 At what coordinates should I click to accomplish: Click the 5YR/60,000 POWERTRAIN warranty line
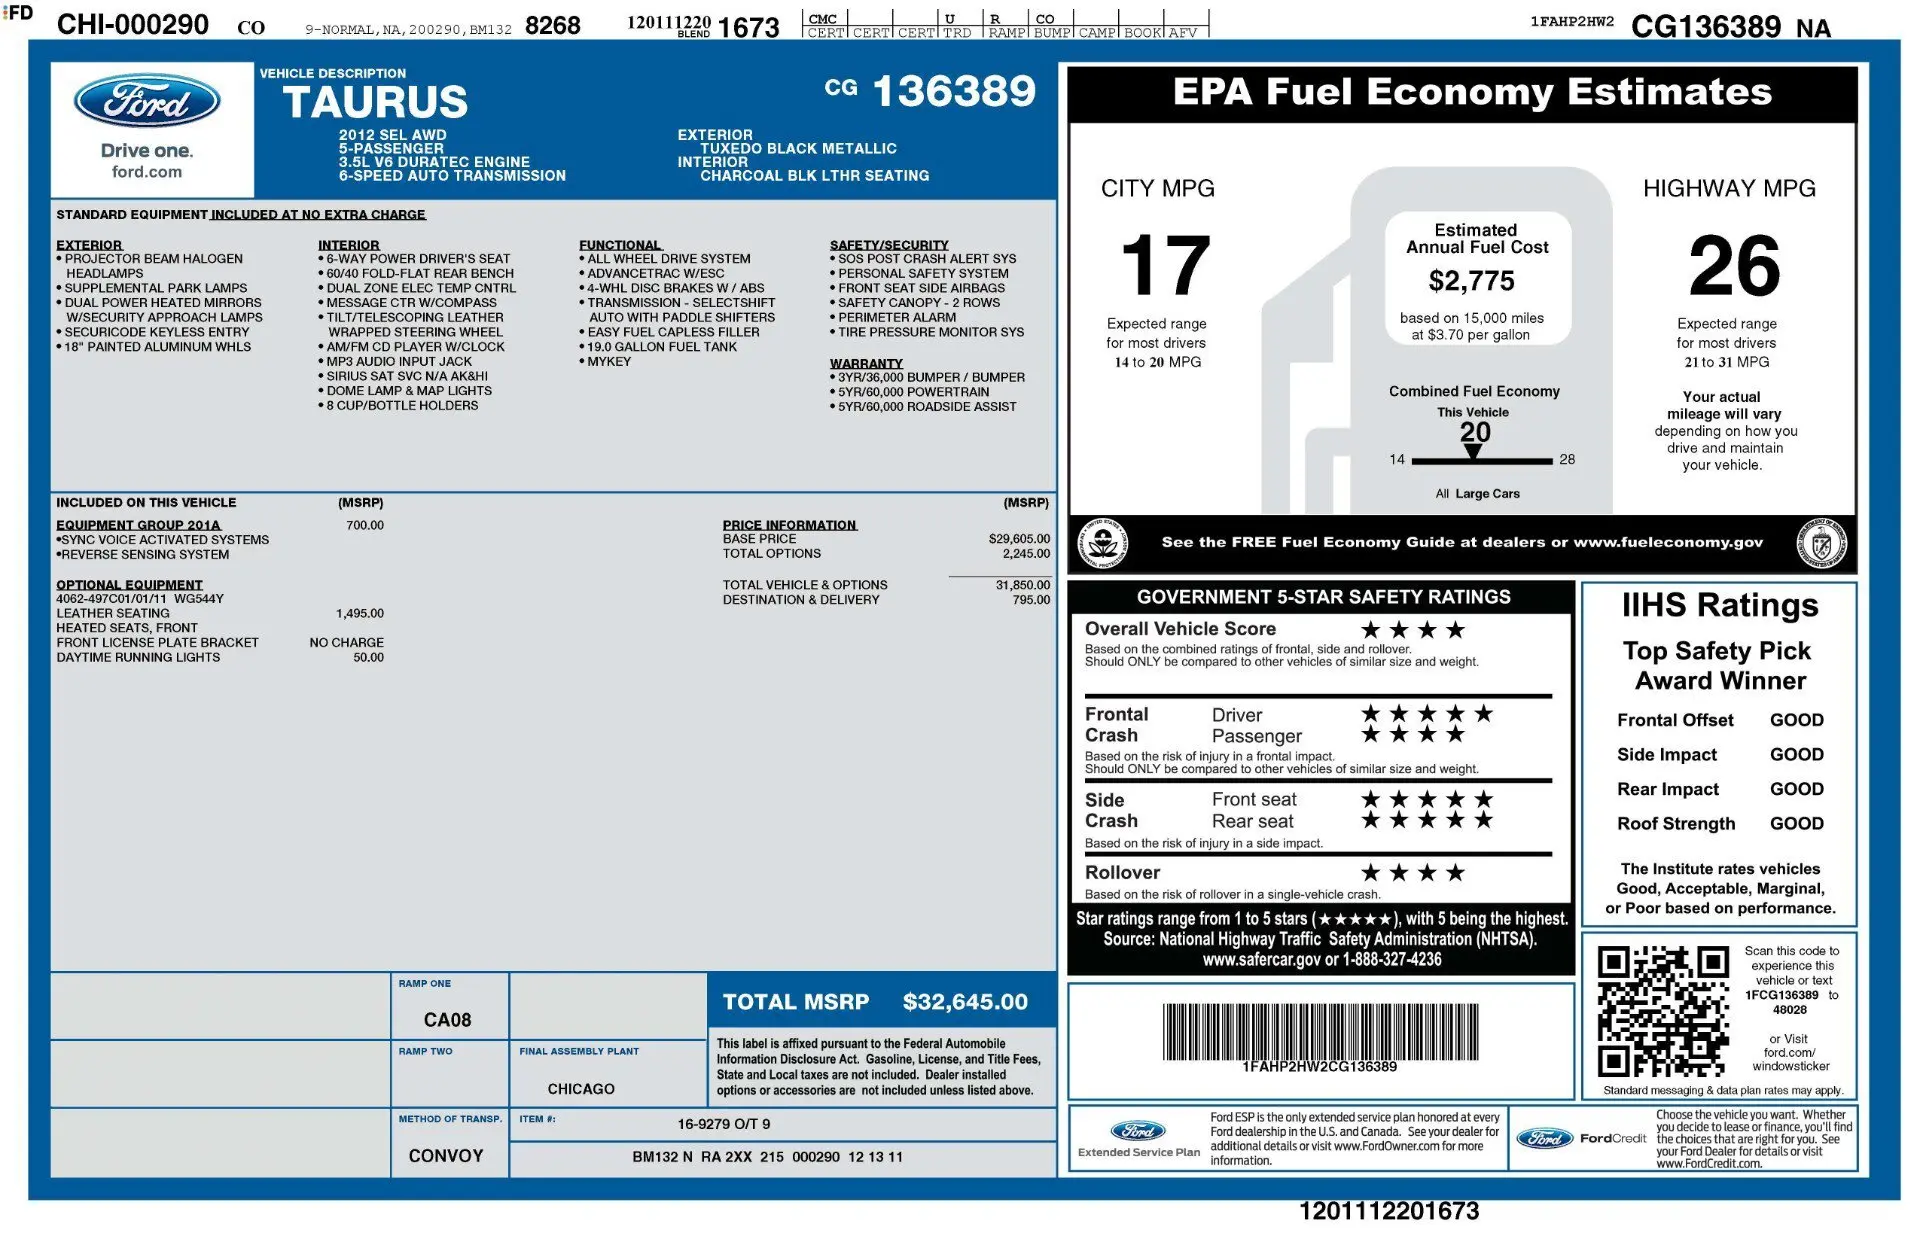pyautogui.click(x=909, y=392)
